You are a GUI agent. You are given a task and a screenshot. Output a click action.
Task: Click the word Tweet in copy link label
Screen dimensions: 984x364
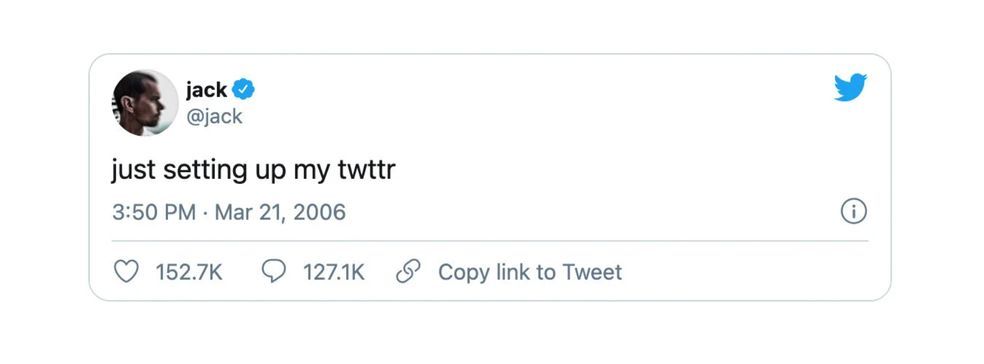[x=592, y=272]
